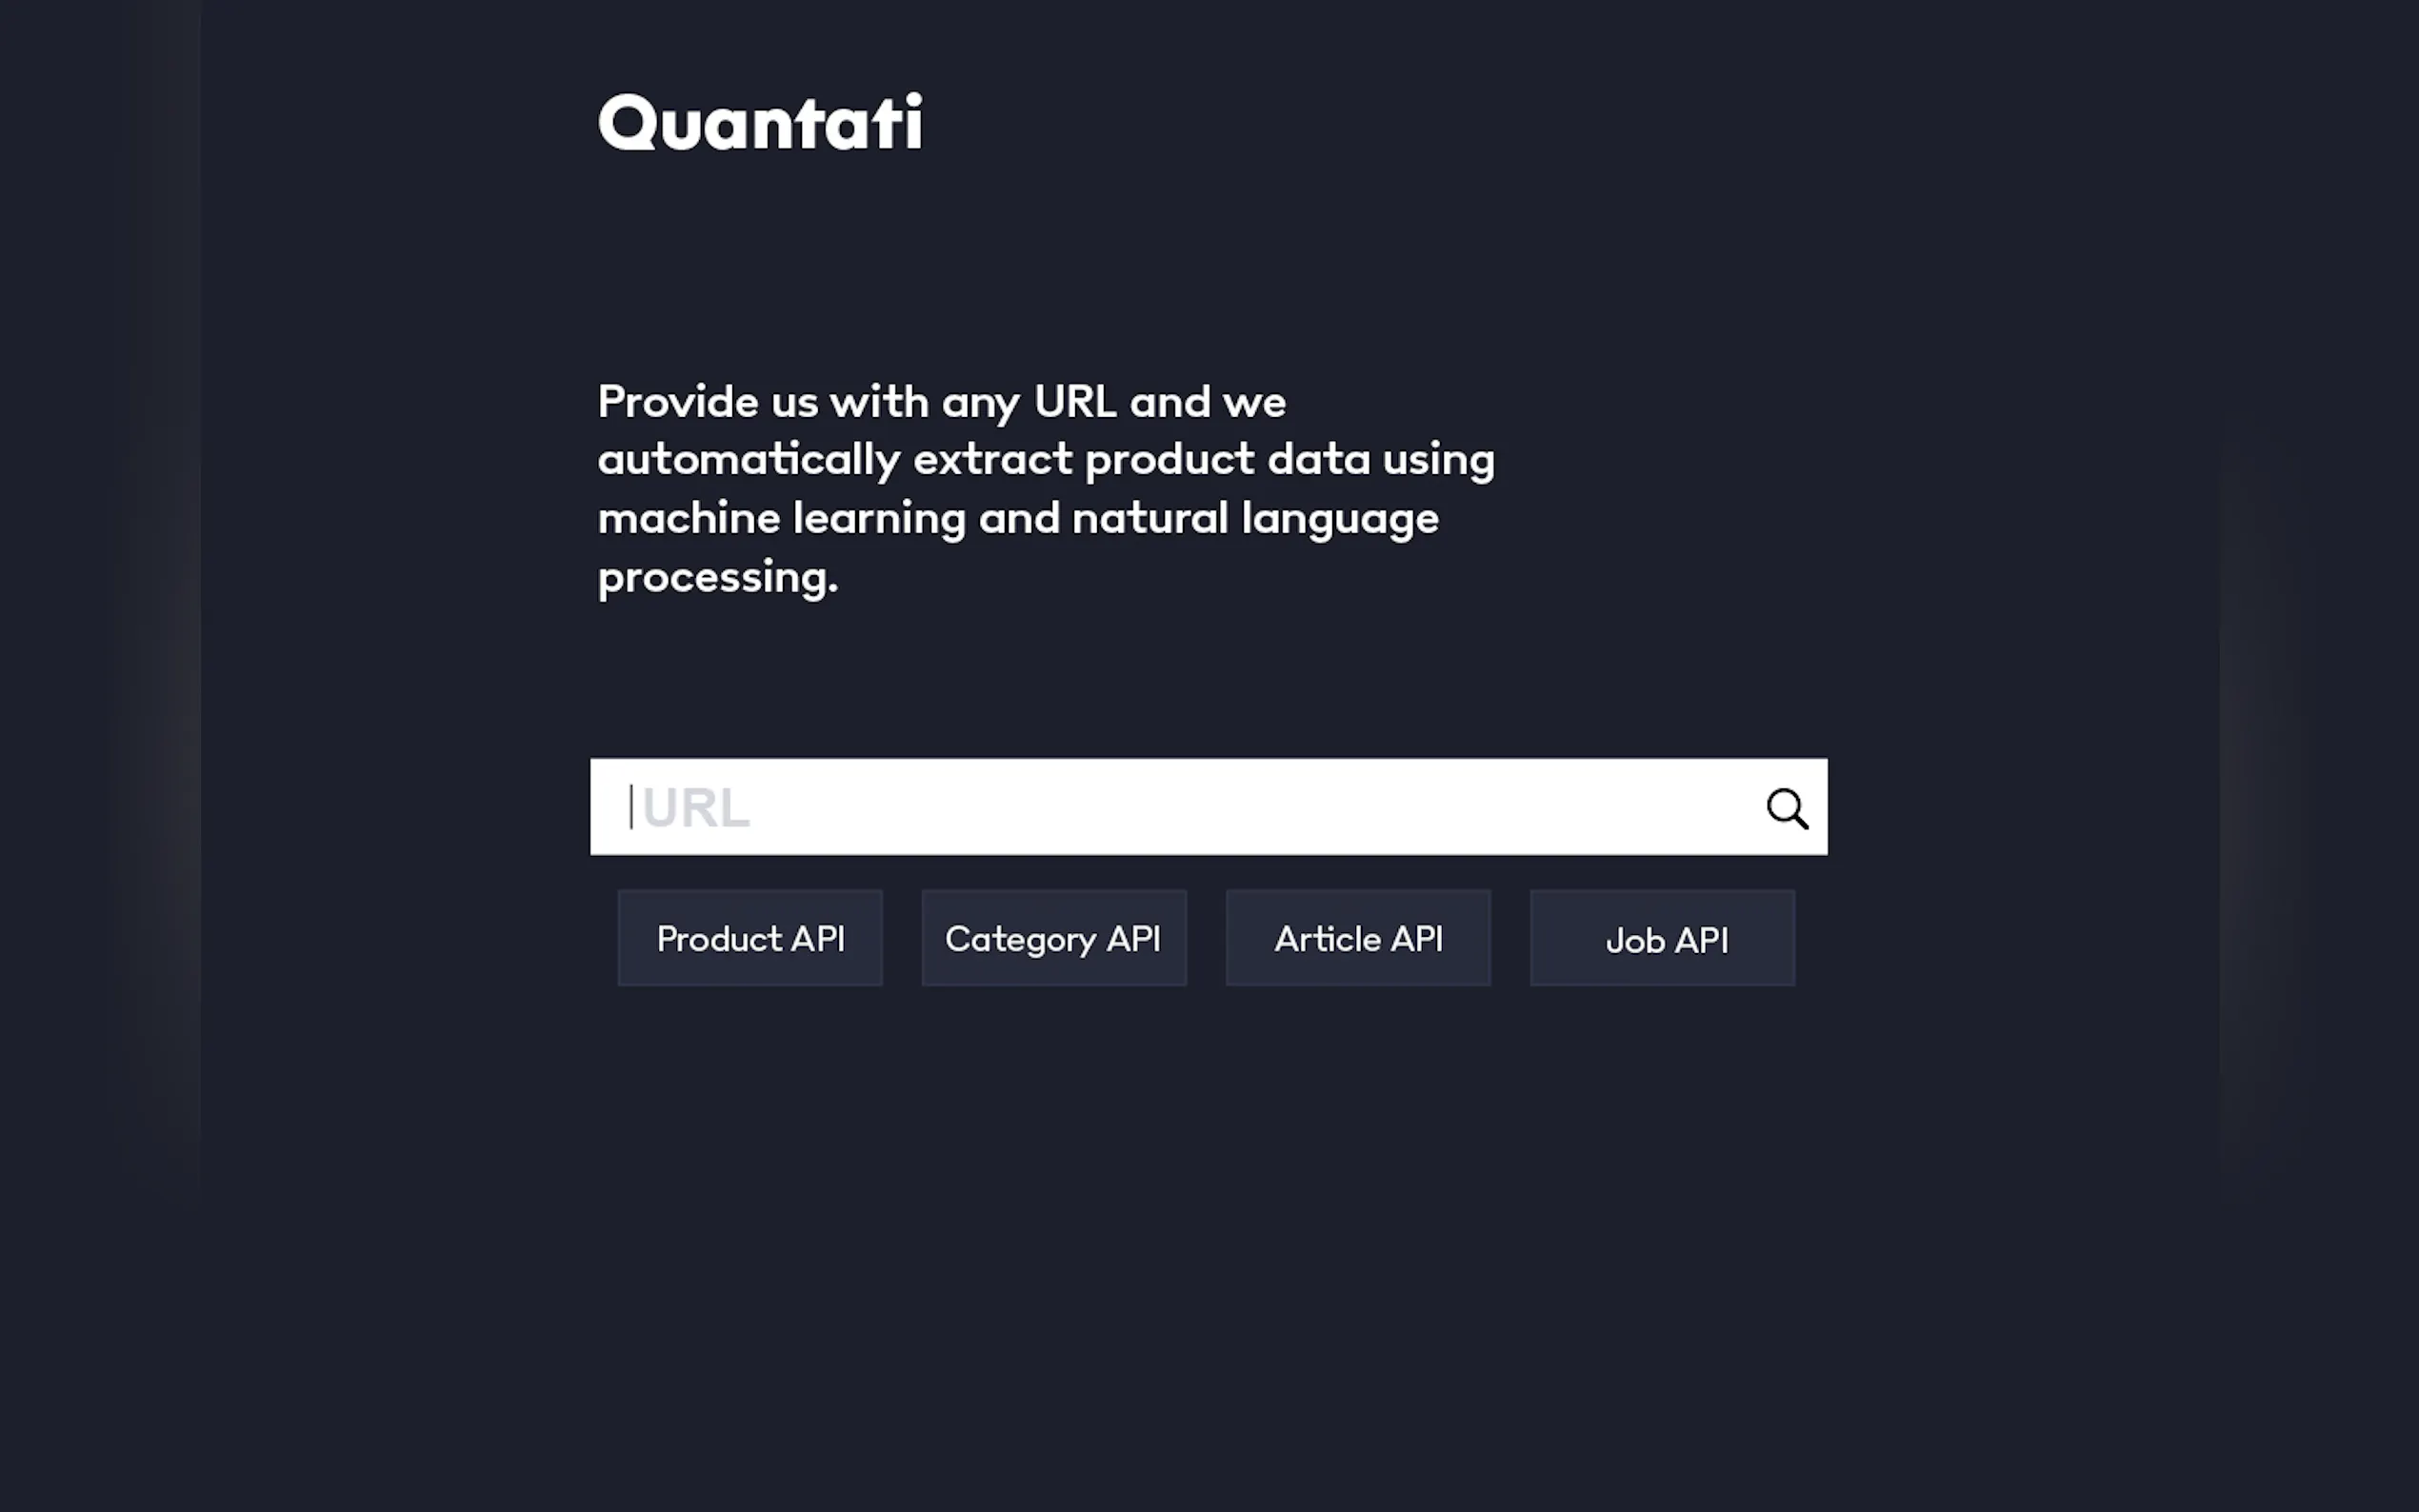This screenshot has height=1512, width=2419.
Task: Click the words "and we" in the description
Action: click(1207, 402)
